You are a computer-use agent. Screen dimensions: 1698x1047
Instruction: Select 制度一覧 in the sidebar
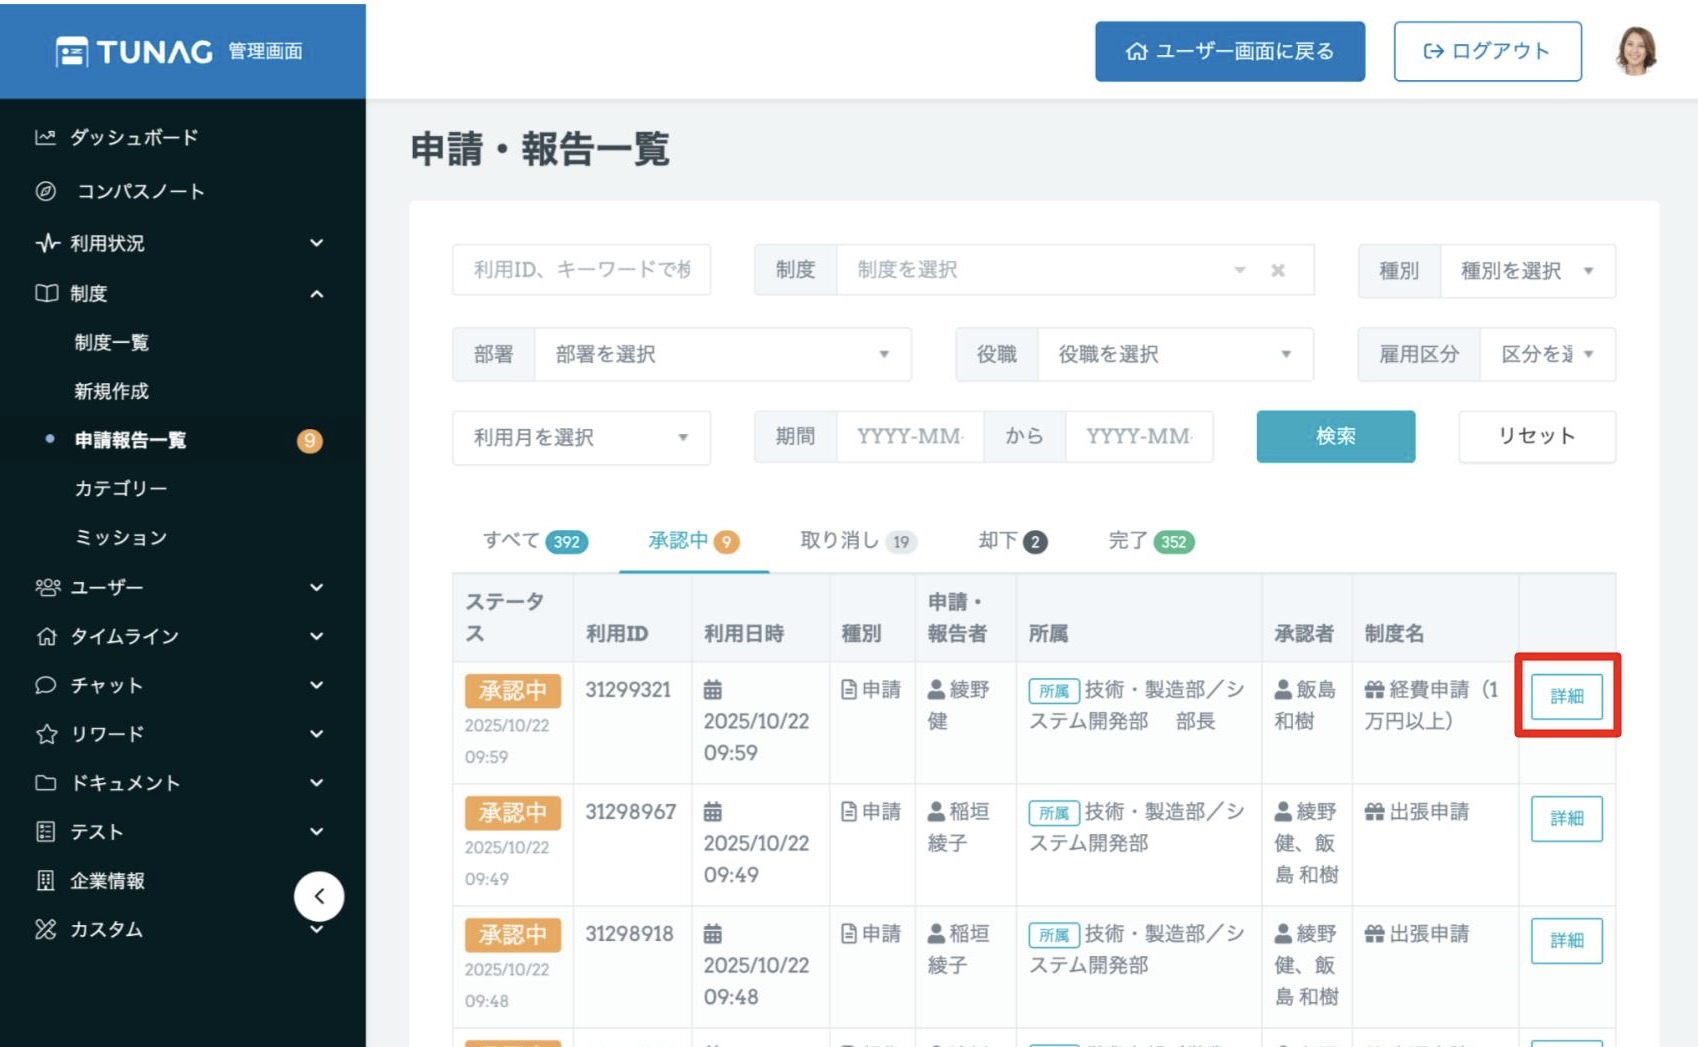[112, 342]
